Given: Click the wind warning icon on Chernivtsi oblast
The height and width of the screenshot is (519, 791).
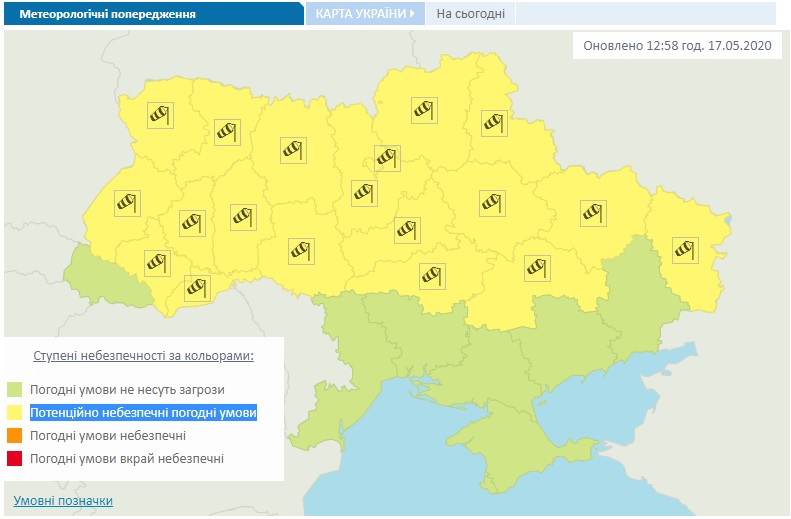Looking at the screenshot, I should tap(197, 288).
